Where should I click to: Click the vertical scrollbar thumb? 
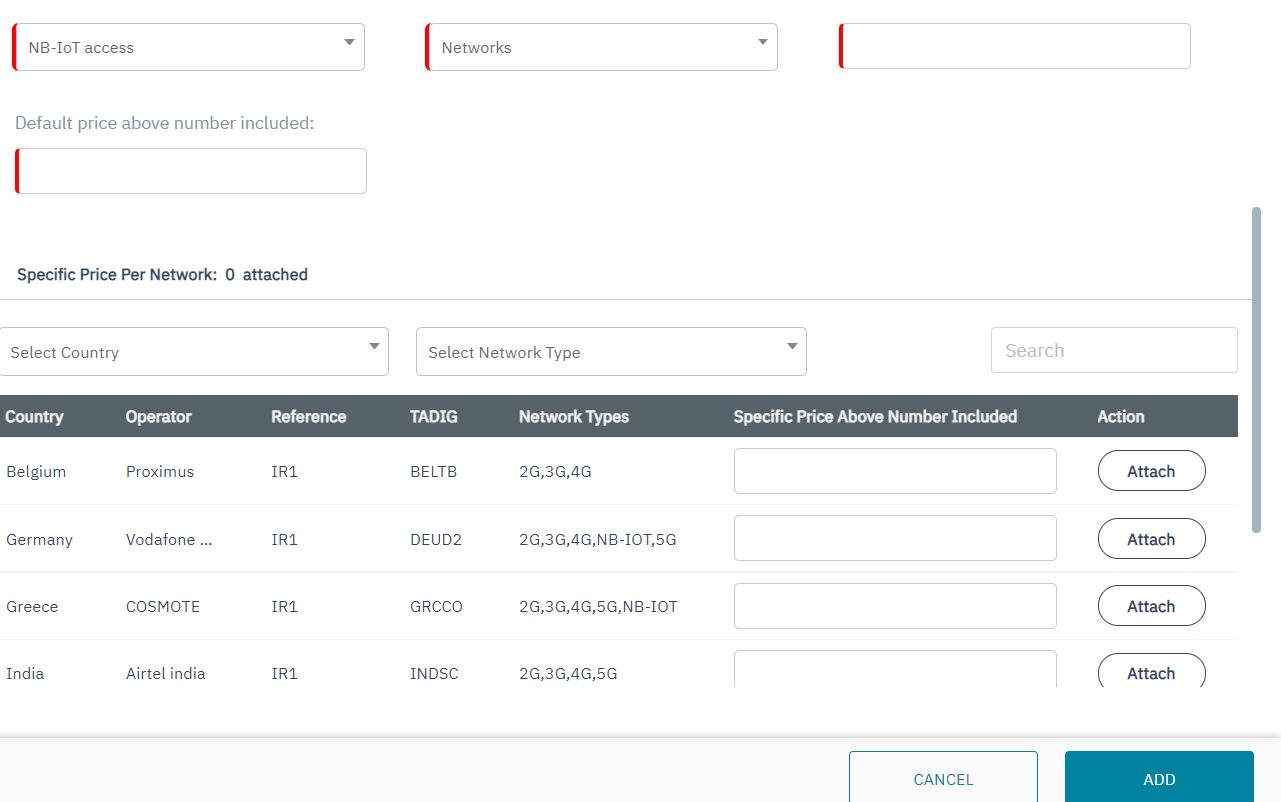pos(1256,370)
